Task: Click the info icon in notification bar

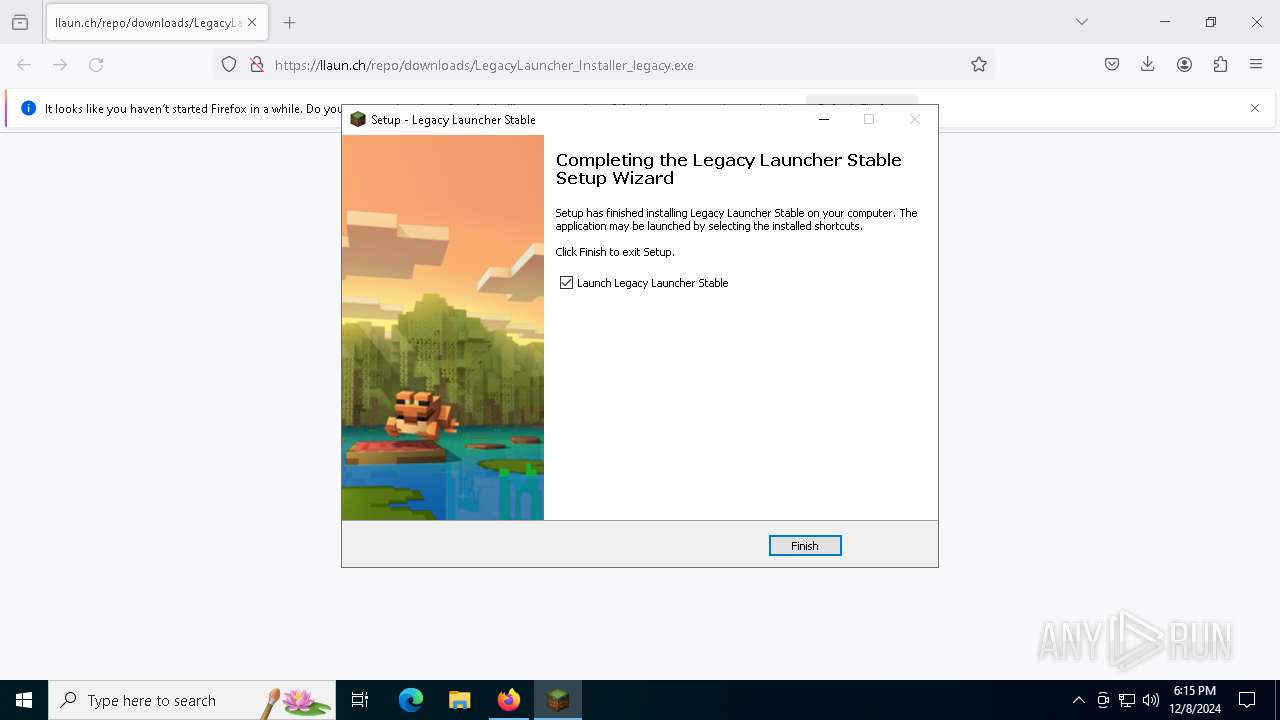Action: 28,108
